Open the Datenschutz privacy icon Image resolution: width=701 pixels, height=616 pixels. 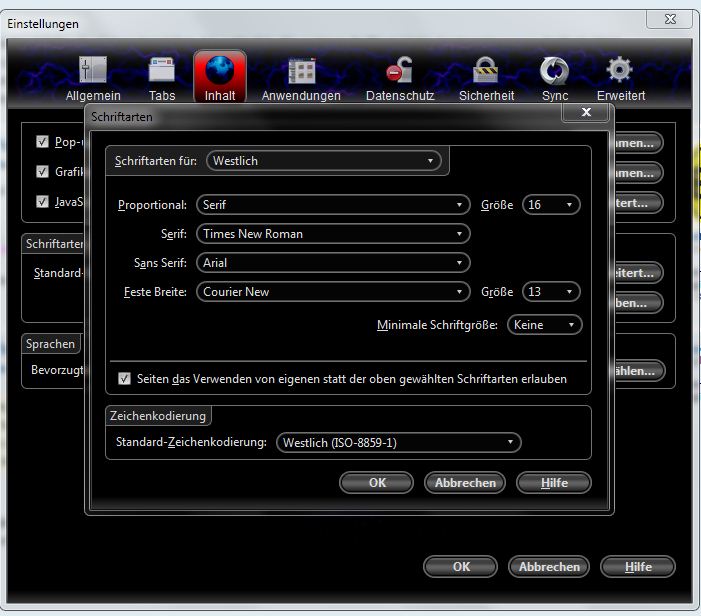tap(400, 71)
